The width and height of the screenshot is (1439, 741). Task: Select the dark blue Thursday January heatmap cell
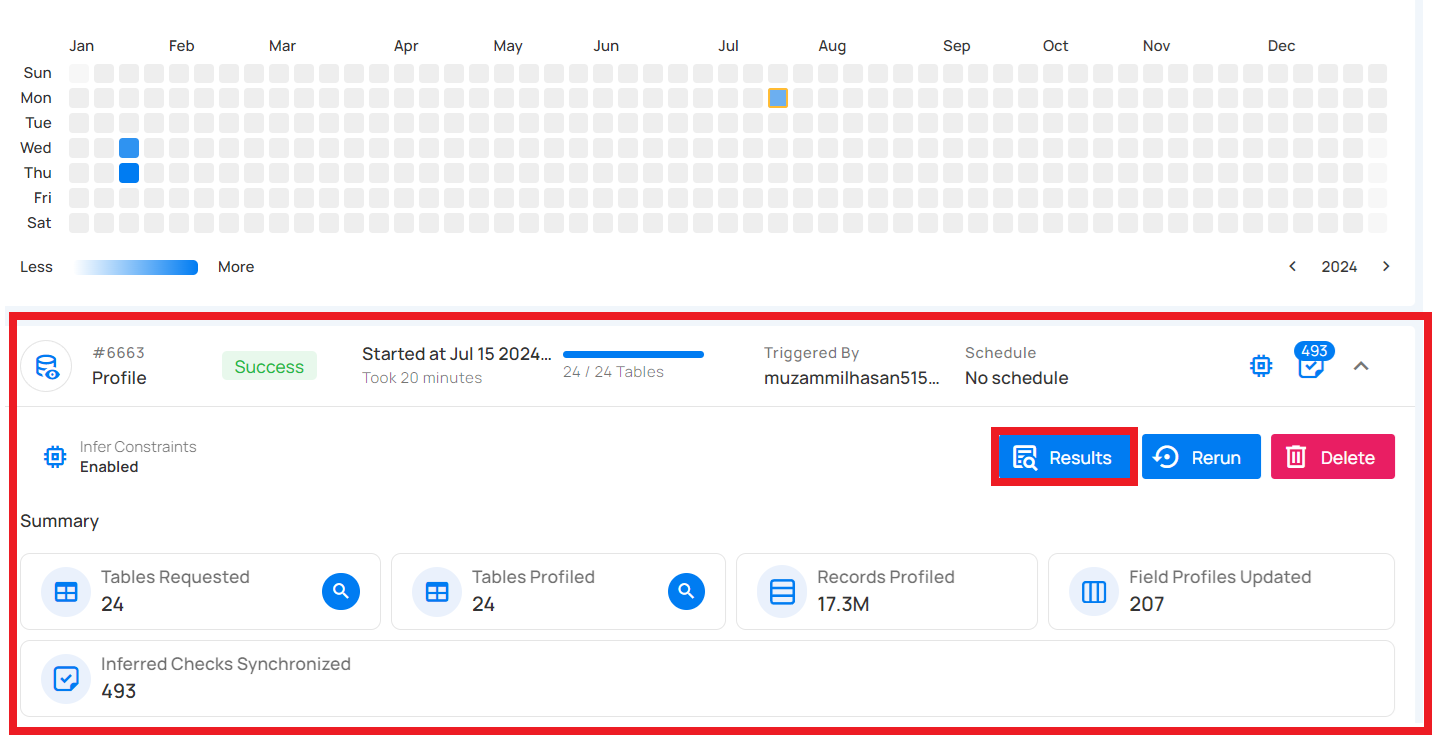[x=129, y=173]
